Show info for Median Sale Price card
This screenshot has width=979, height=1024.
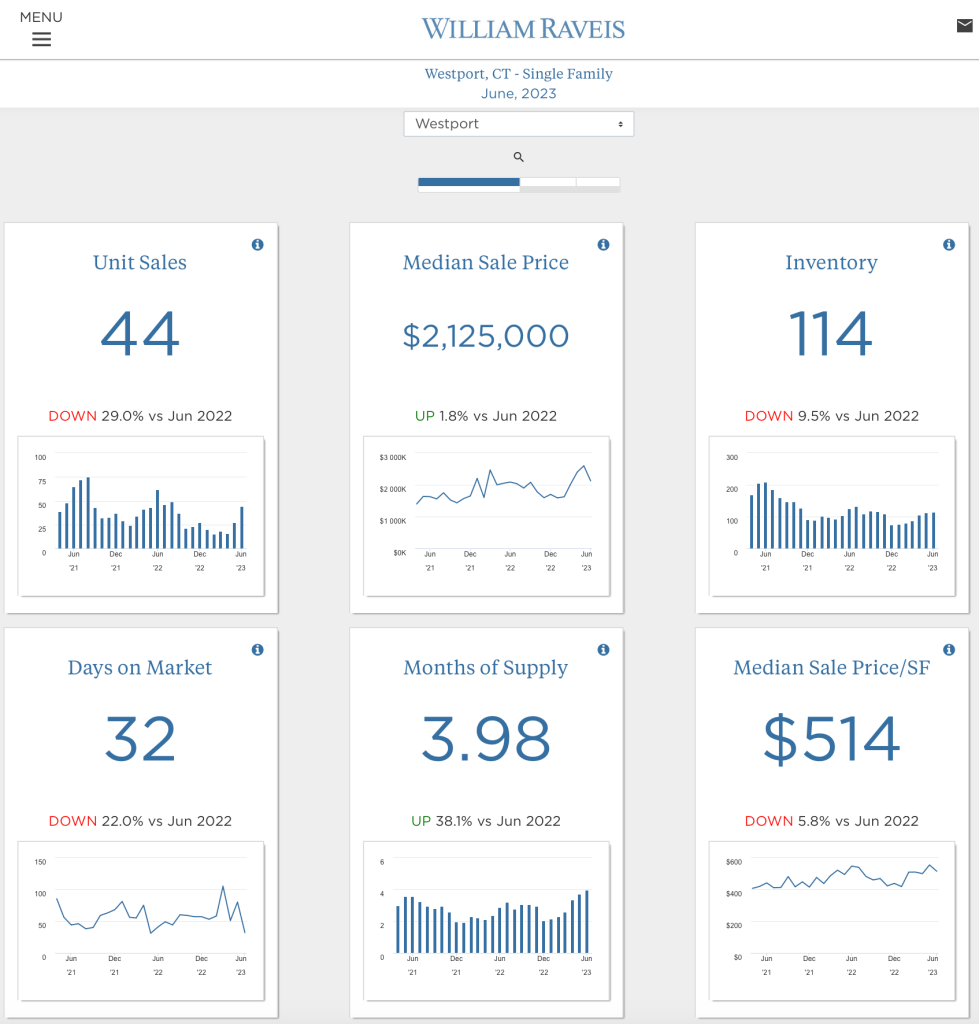coord(603,245)
